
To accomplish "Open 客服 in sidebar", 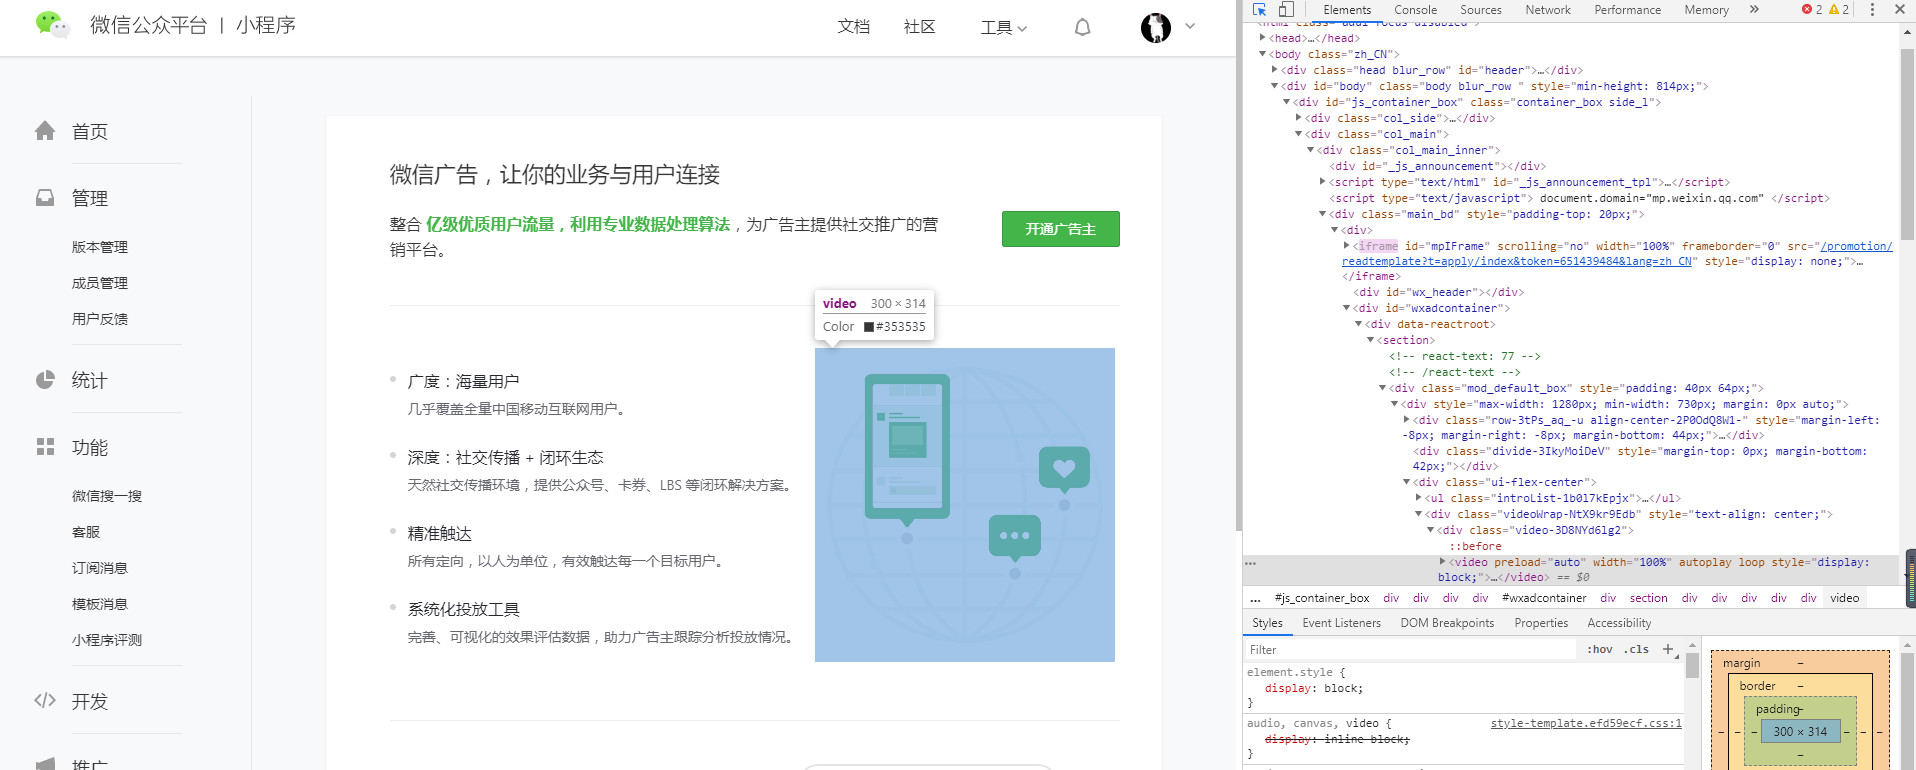I will [86, 532].
